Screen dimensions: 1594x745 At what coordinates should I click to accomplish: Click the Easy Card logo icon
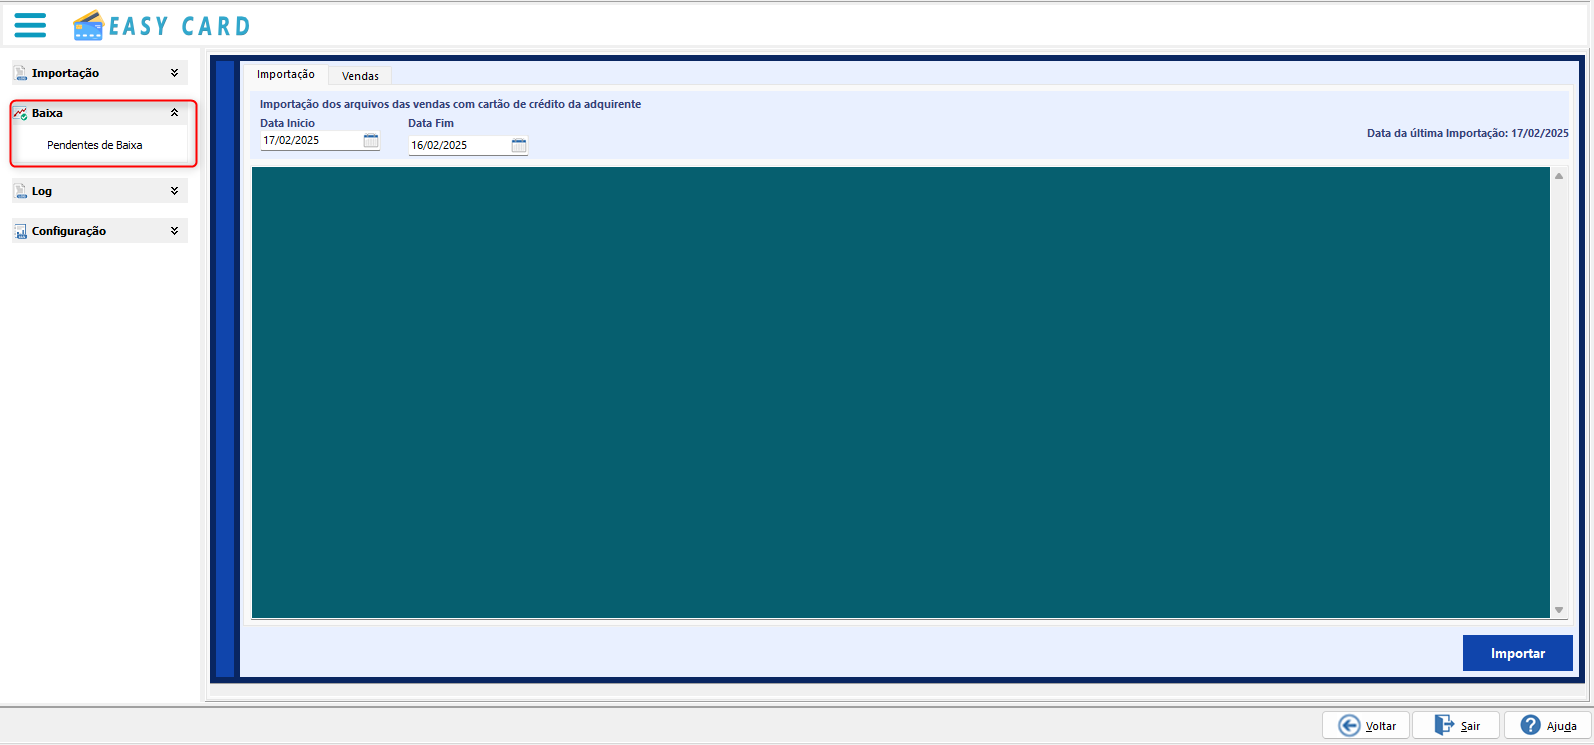click(x=89, y=25)
